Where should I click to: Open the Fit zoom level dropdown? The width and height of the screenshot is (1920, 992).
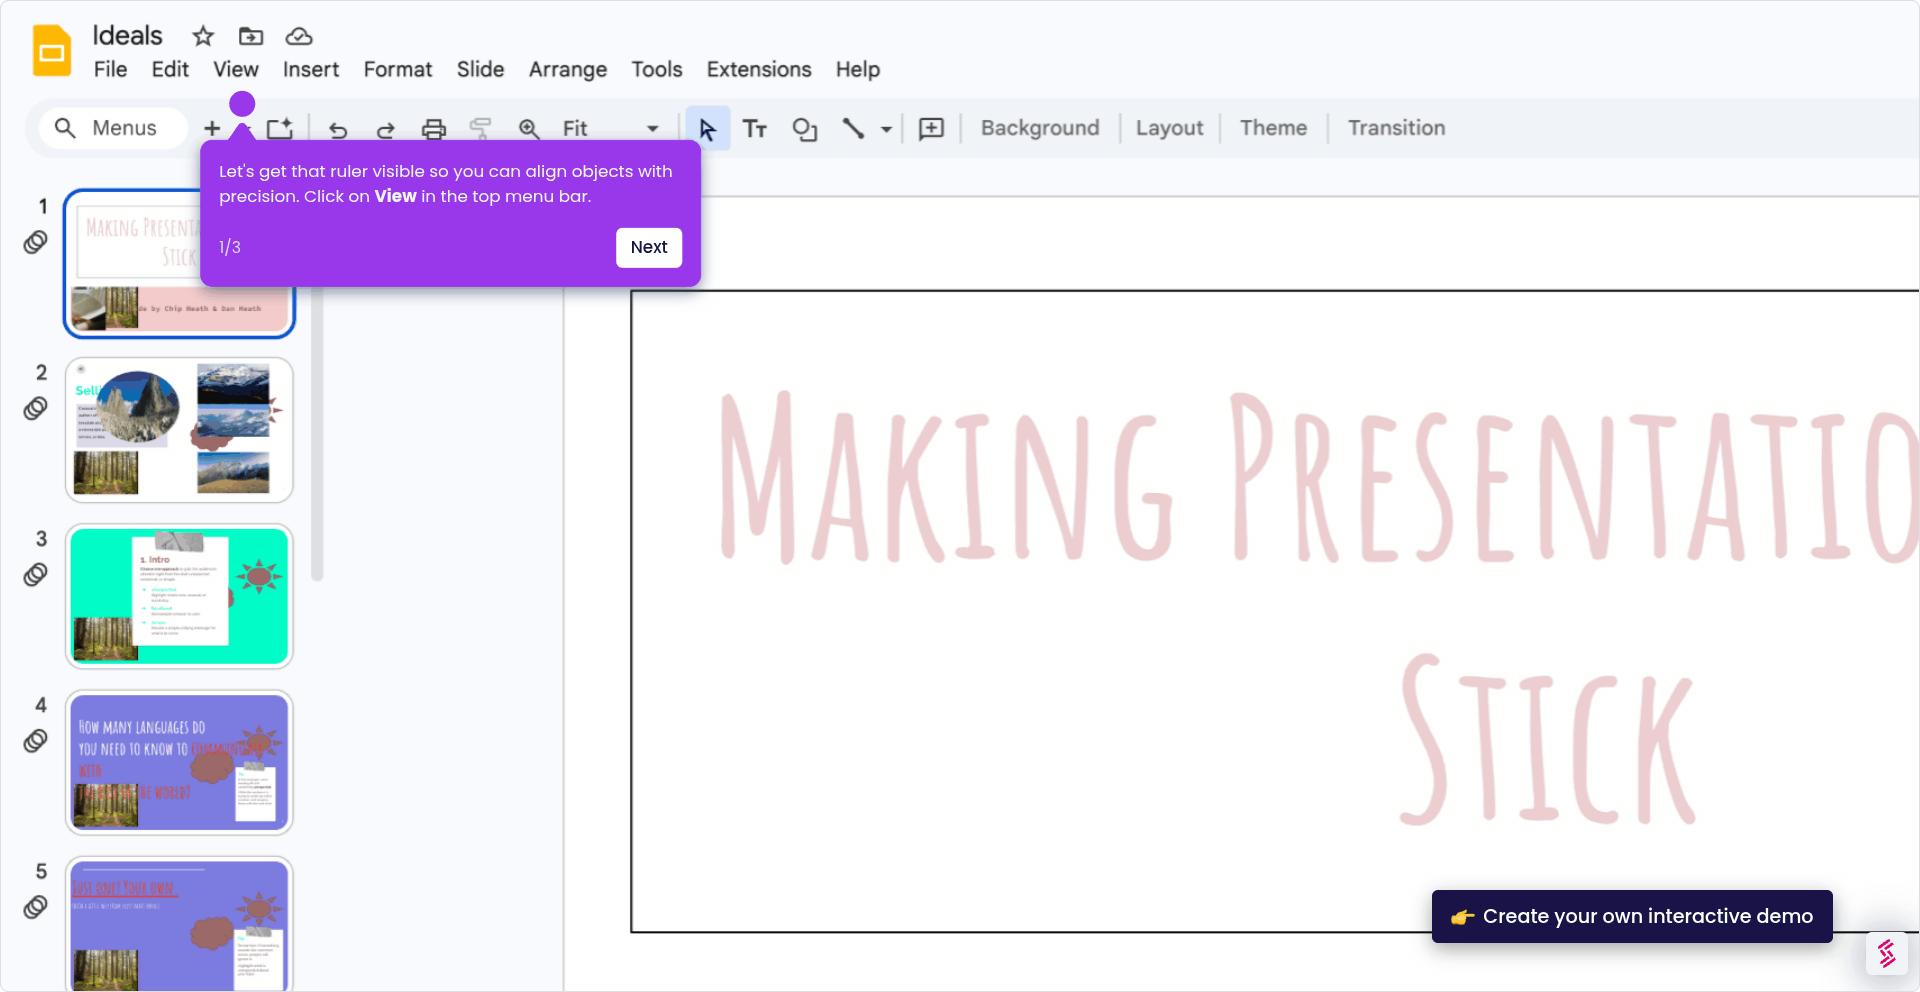(610, 128)
